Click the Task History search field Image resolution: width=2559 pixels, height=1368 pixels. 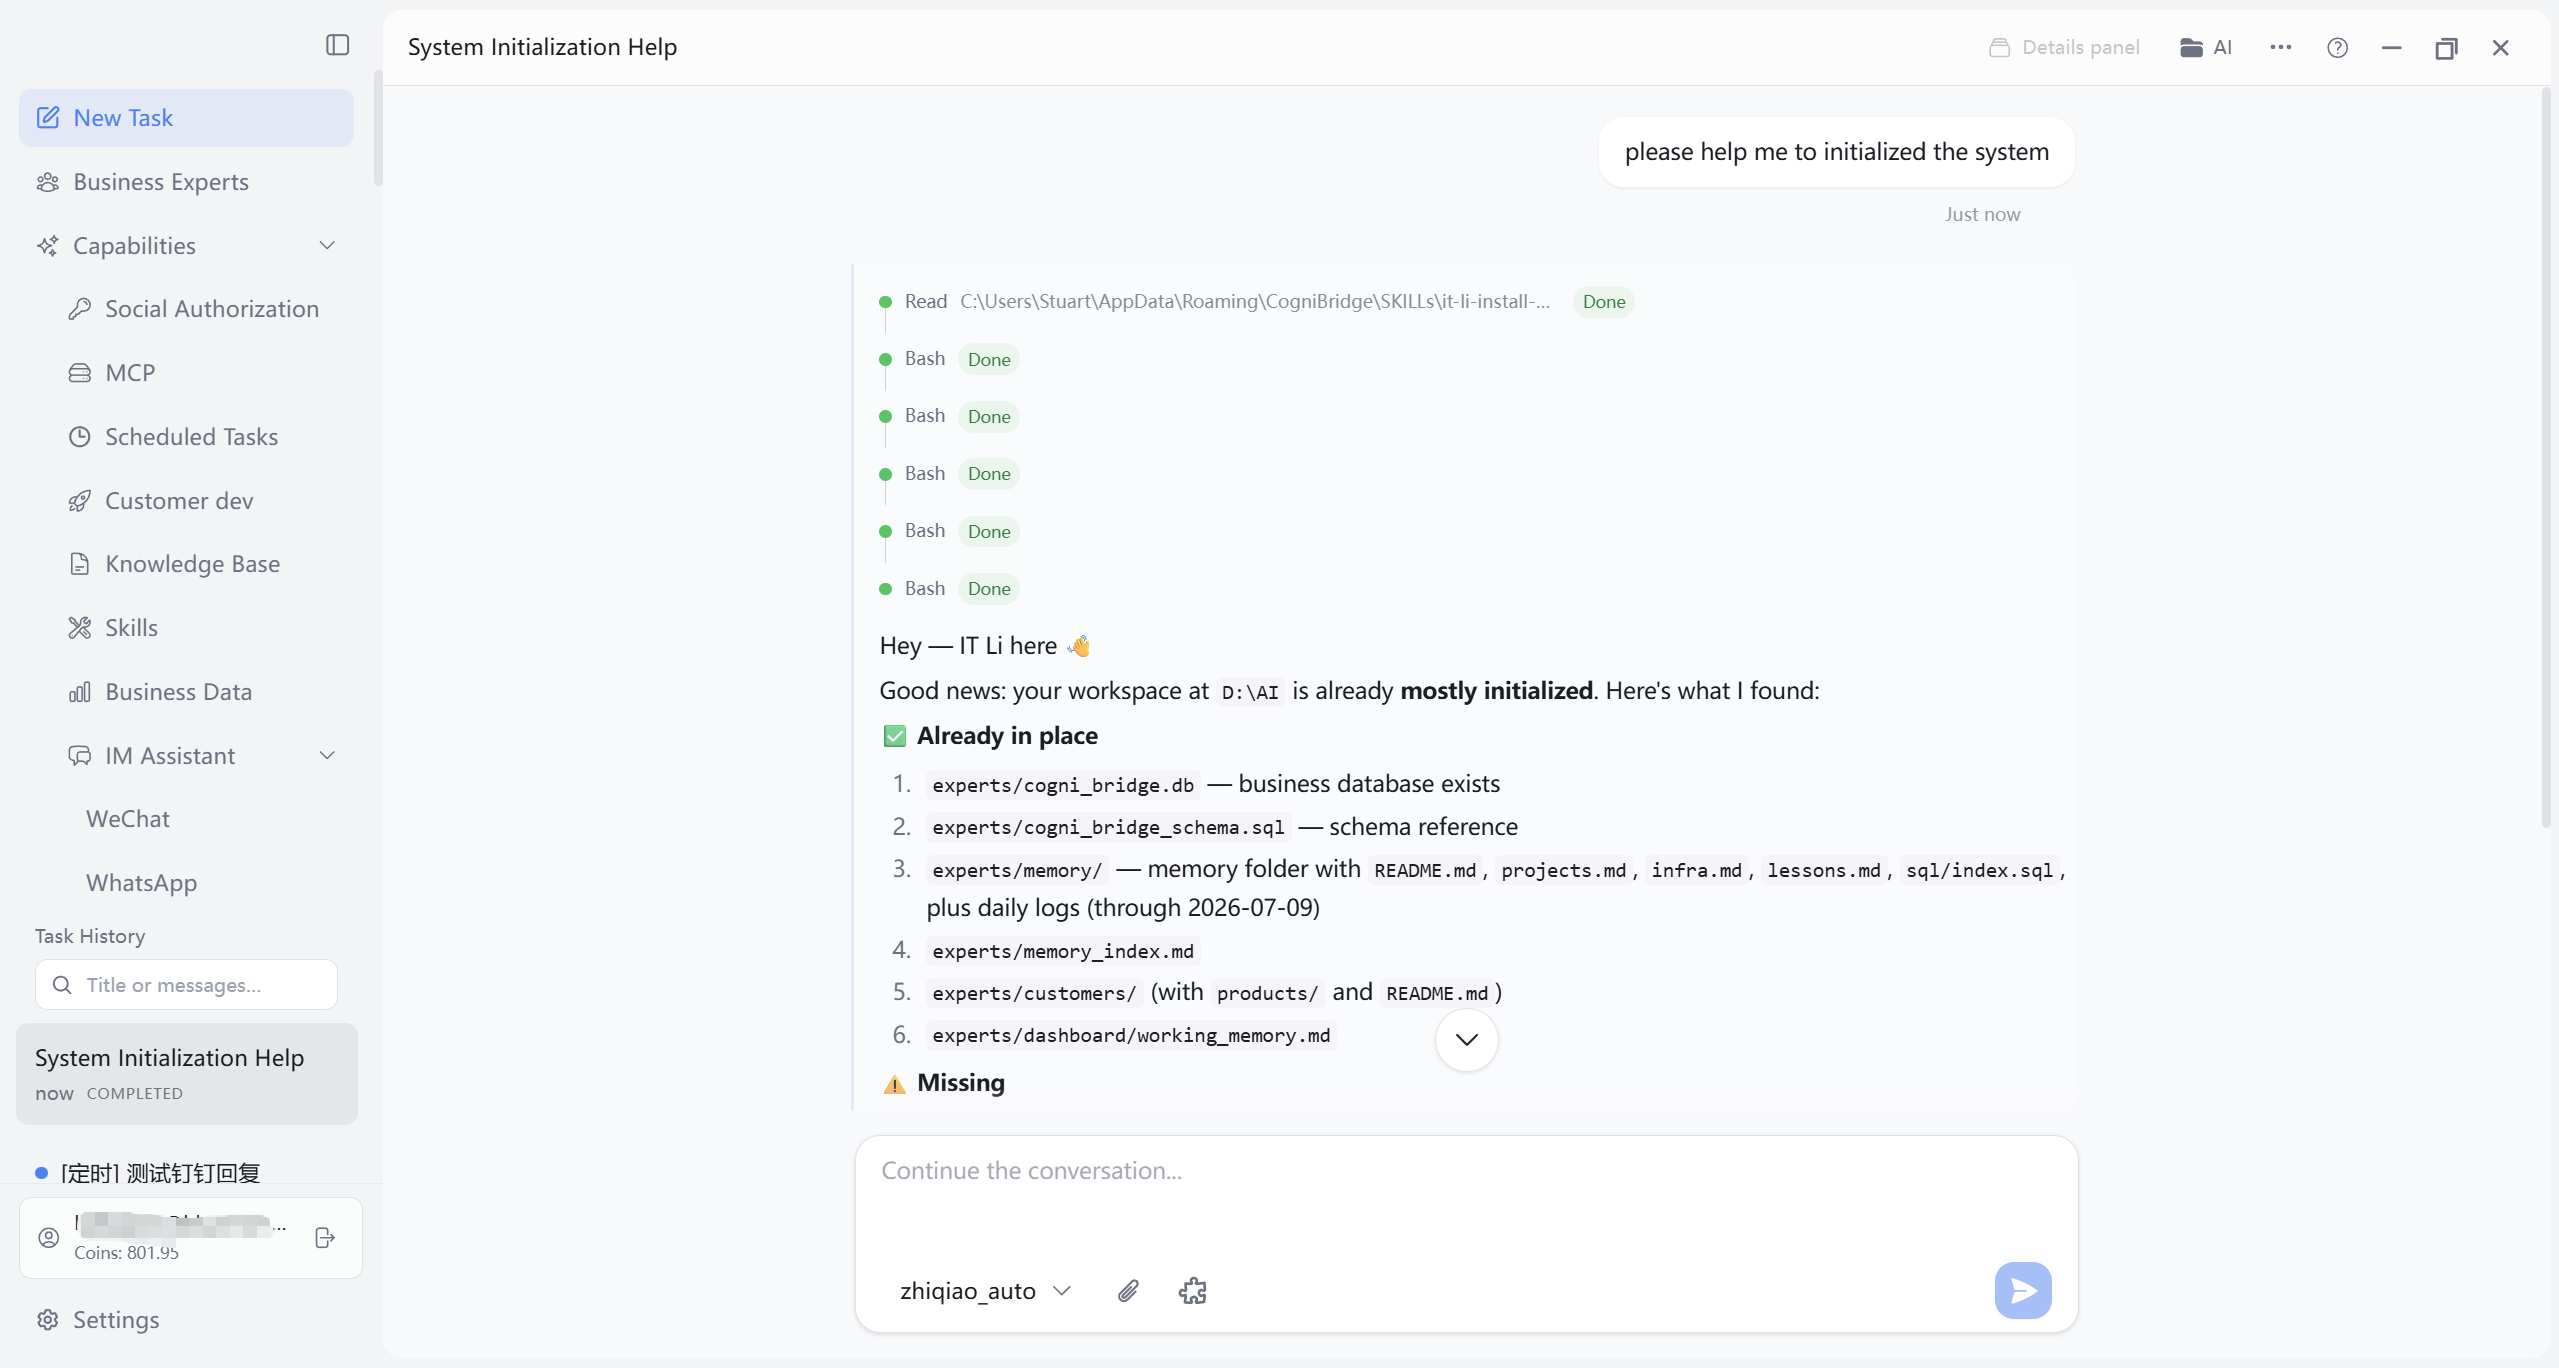click(x=186, y=985)
